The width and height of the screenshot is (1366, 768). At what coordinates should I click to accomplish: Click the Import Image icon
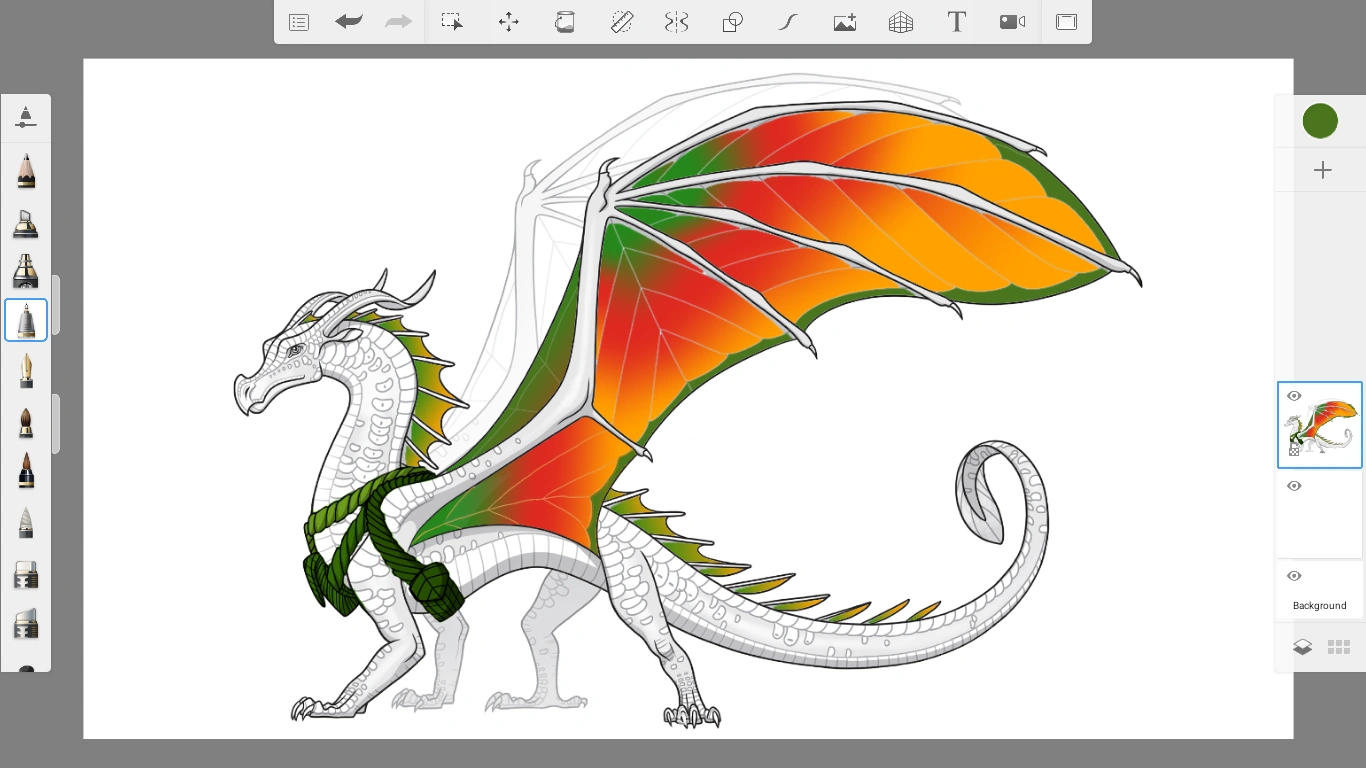point(845,22)
